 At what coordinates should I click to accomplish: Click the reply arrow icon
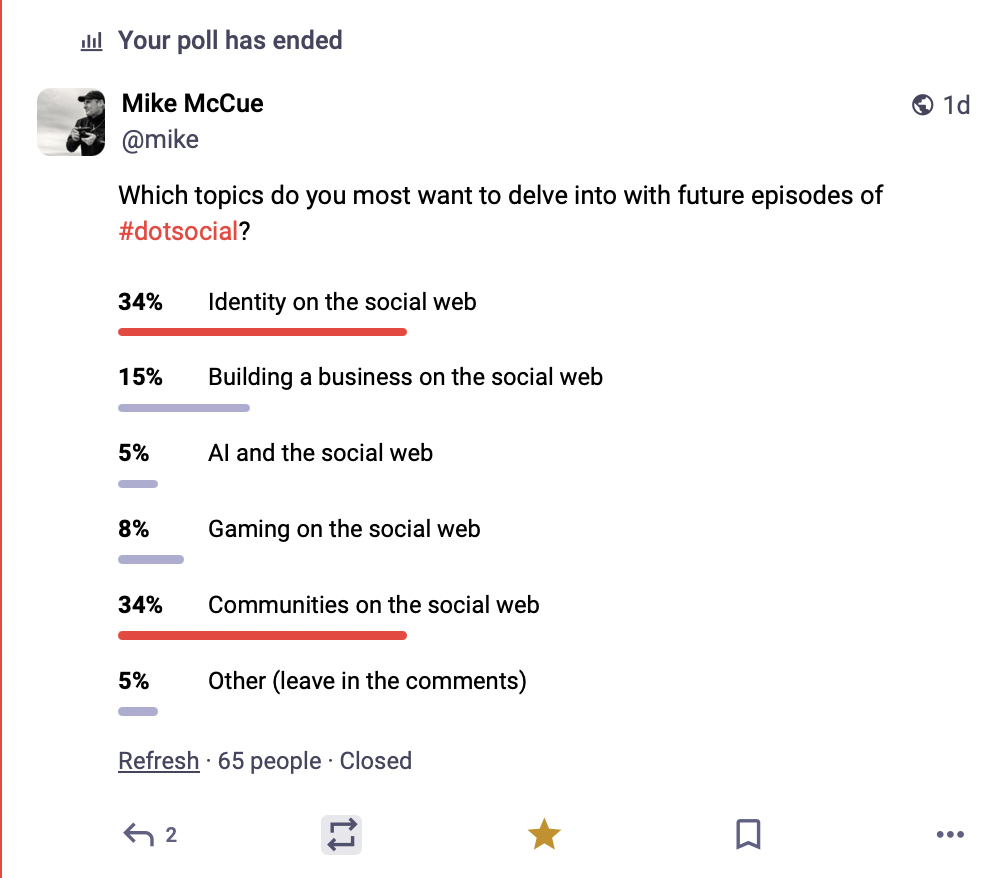coord(138,835)
